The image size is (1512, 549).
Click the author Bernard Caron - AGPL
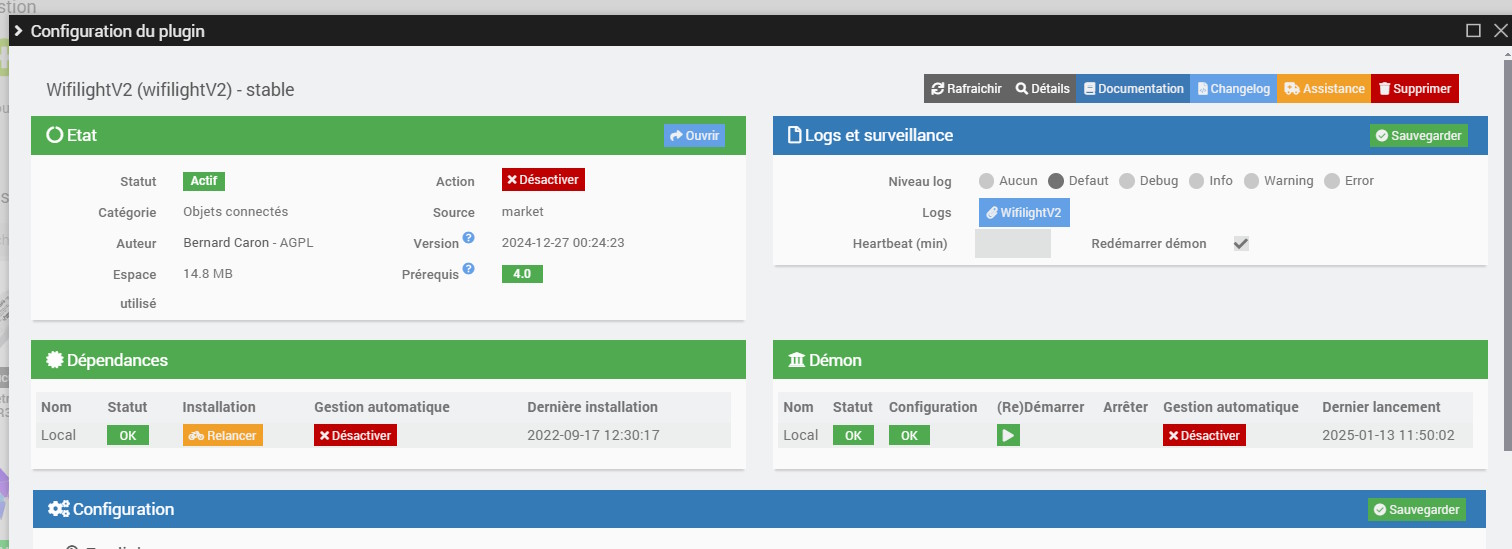pos(248,243)
